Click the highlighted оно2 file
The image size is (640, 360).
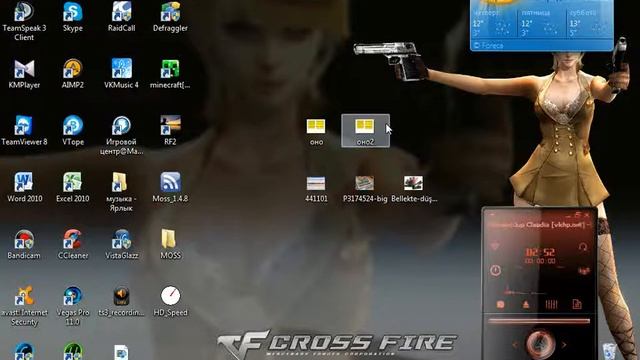tap(365, 131)
